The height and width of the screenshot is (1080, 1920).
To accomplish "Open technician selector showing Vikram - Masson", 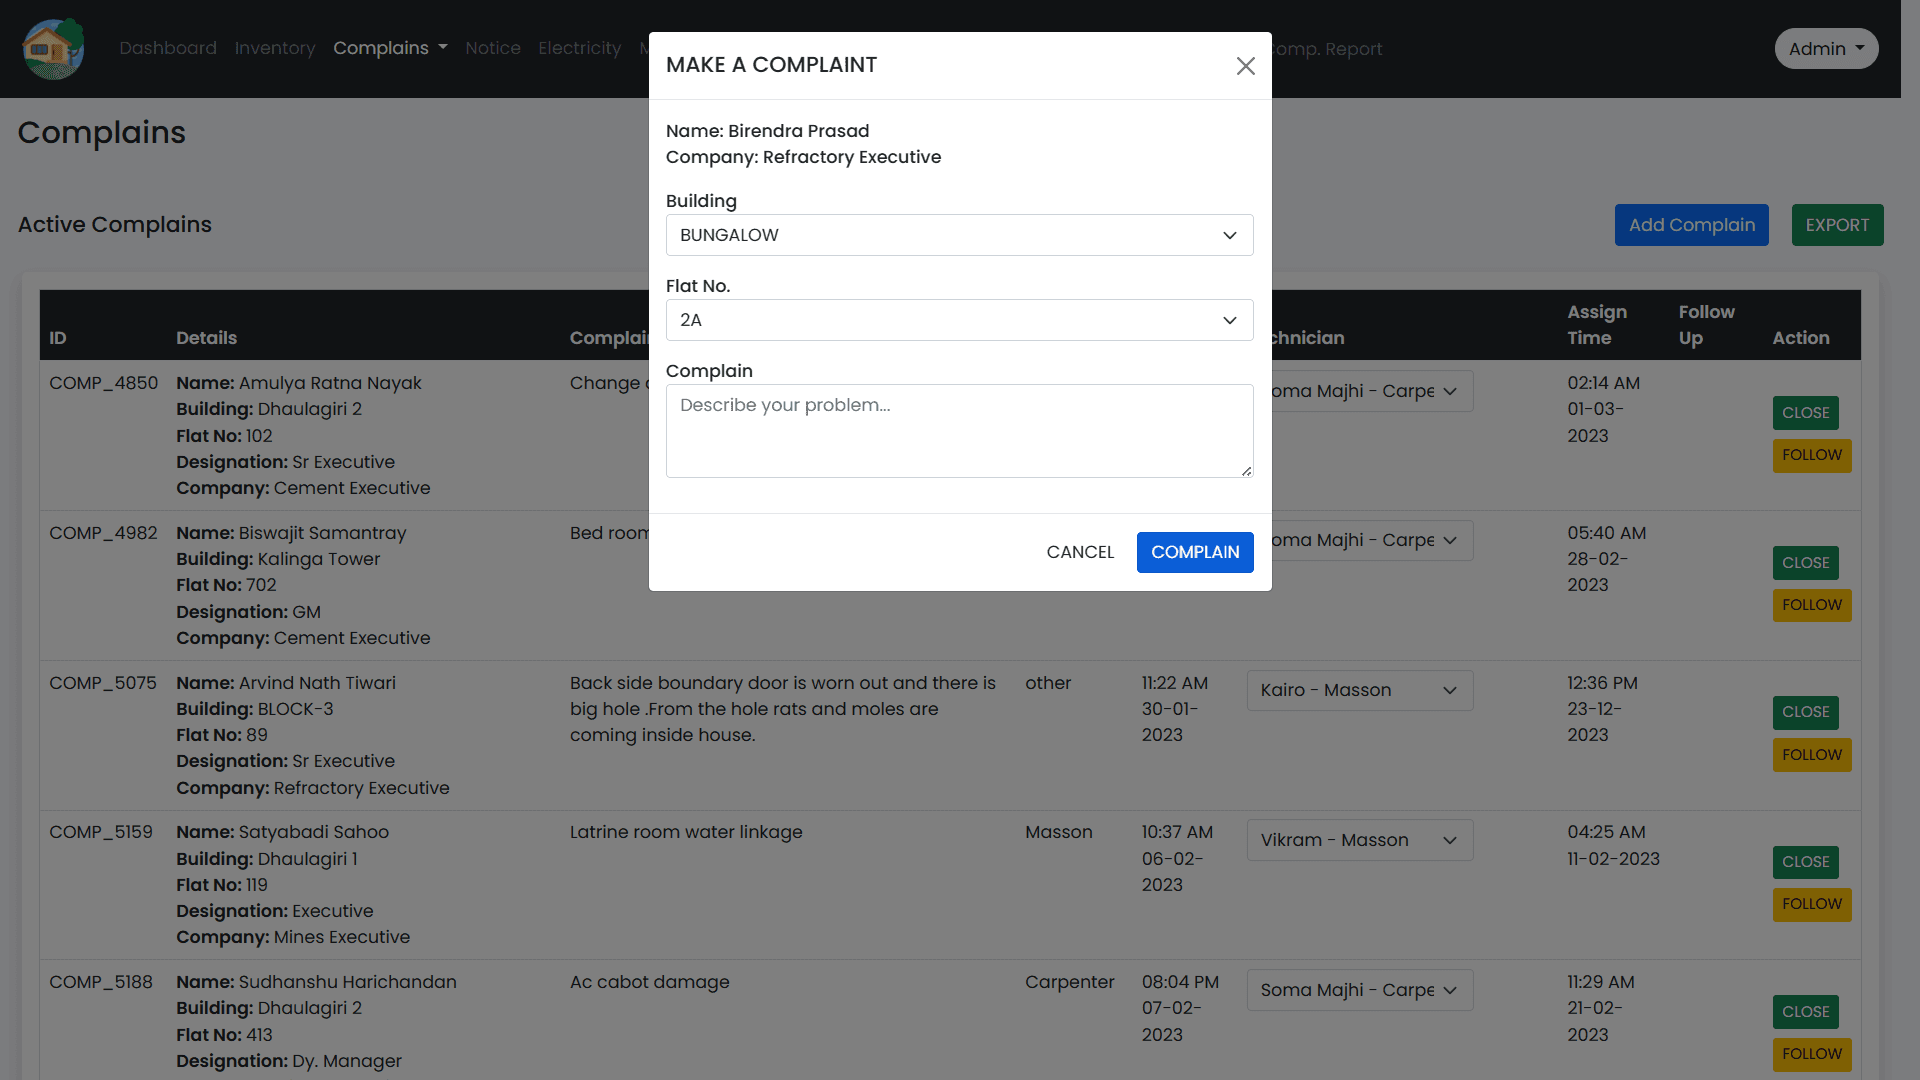I will click(x=1359, y=840).
